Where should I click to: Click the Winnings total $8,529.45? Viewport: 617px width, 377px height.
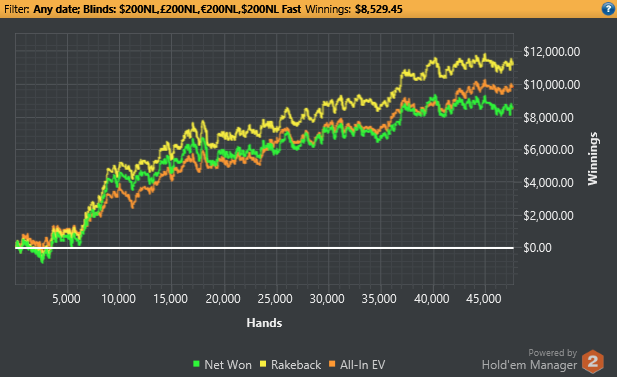click(379, 9)
